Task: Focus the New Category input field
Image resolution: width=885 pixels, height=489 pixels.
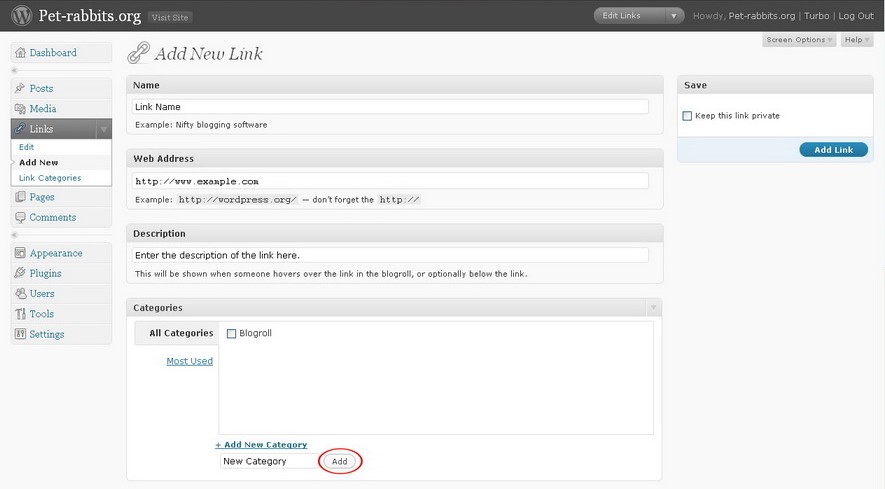Action: (x=270, y=461)
